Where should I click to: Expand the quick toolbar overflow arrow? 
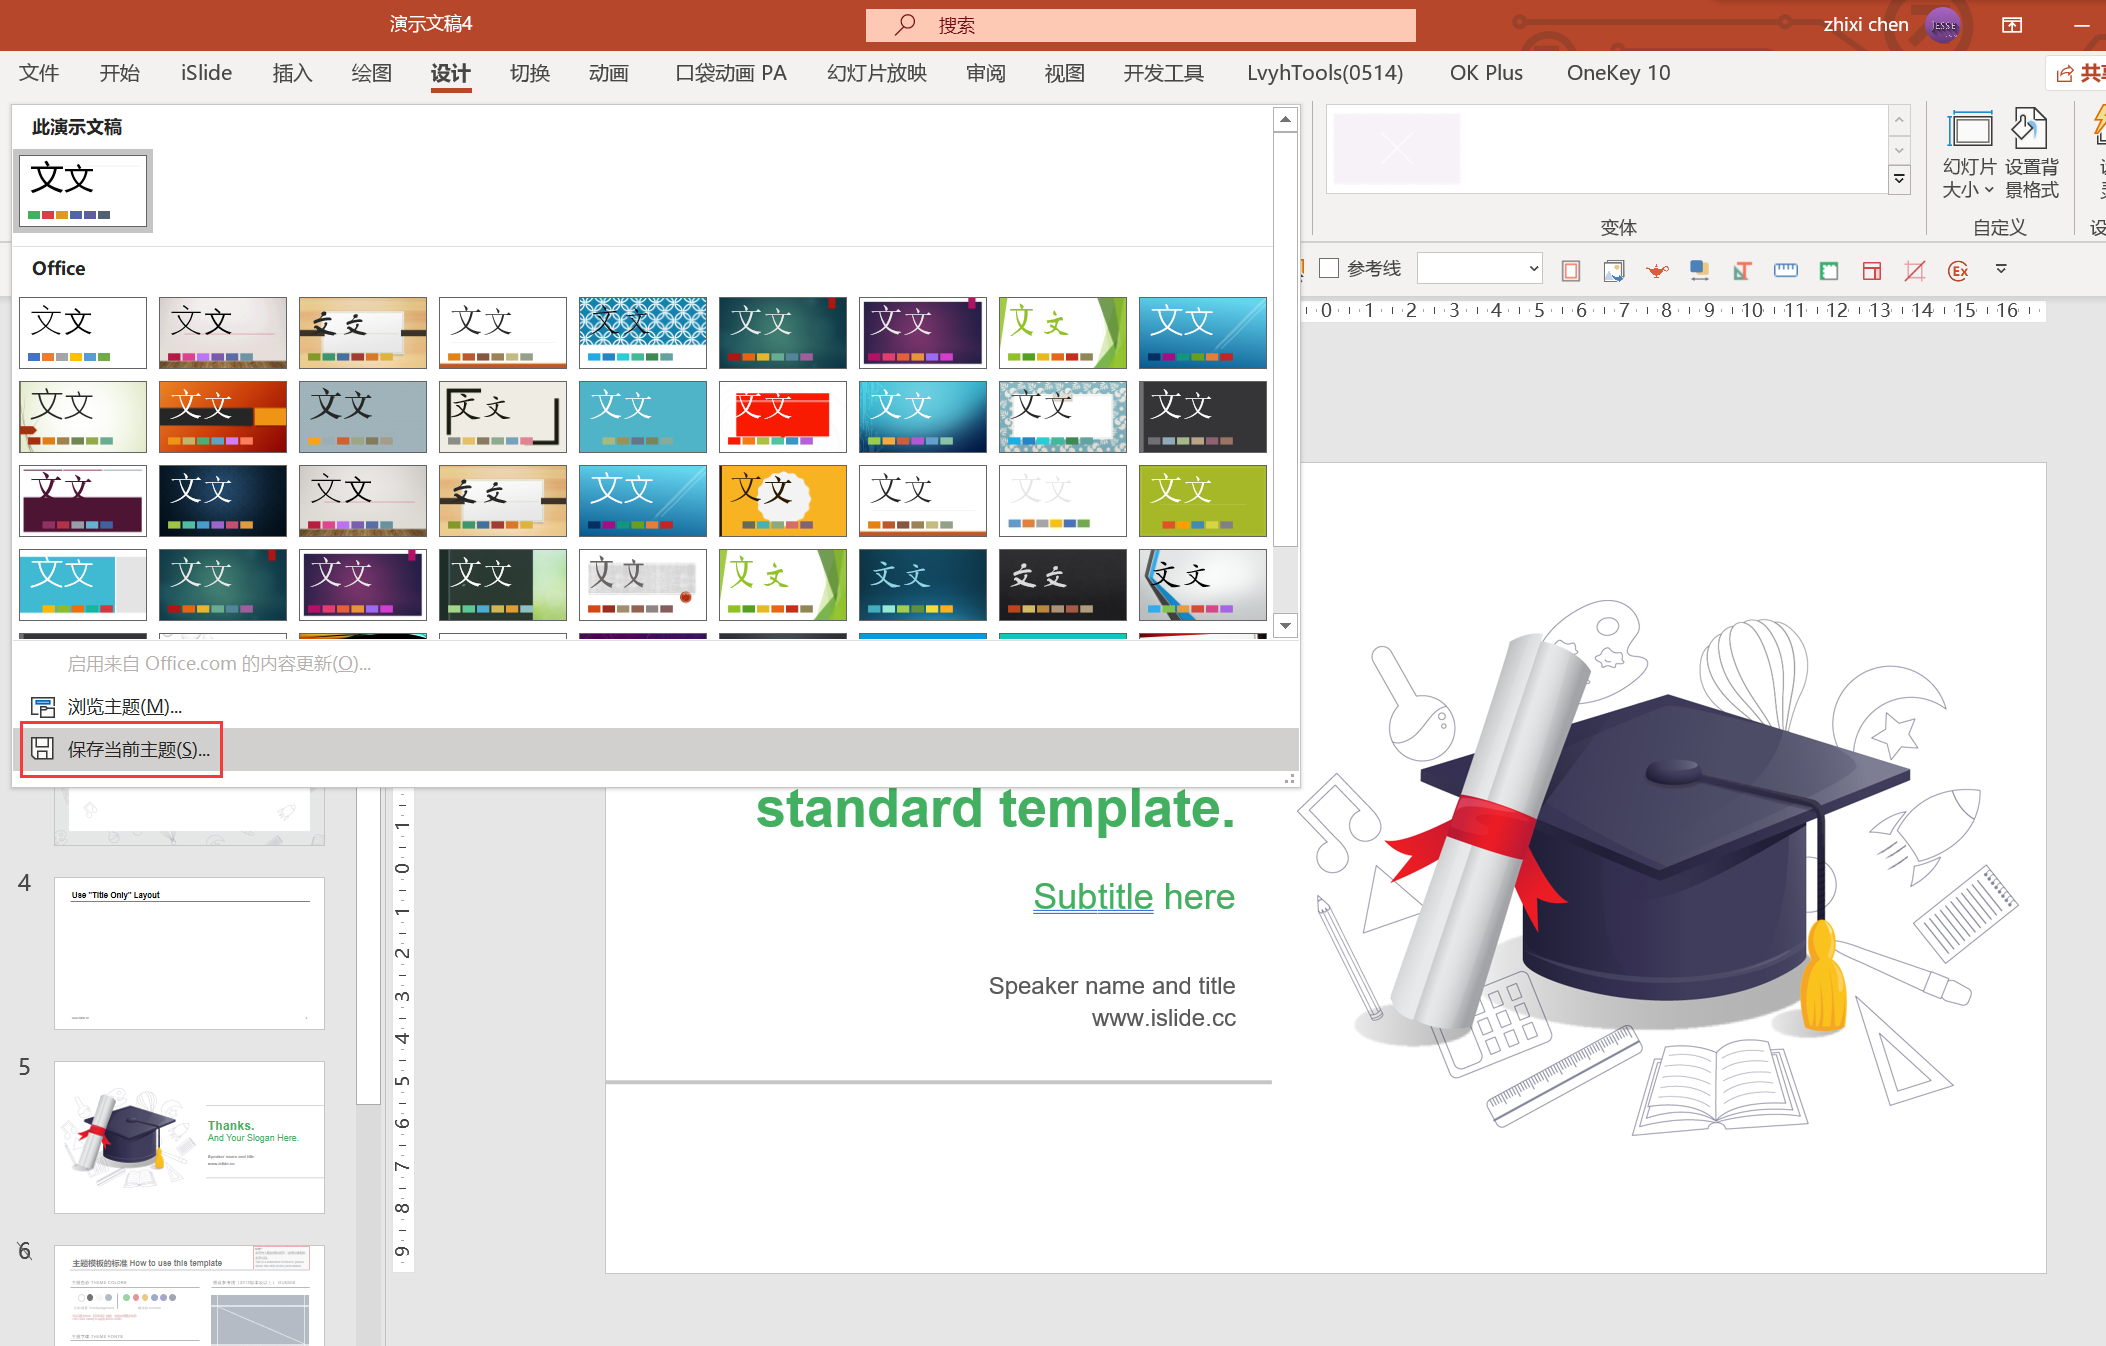(2001, 269)
